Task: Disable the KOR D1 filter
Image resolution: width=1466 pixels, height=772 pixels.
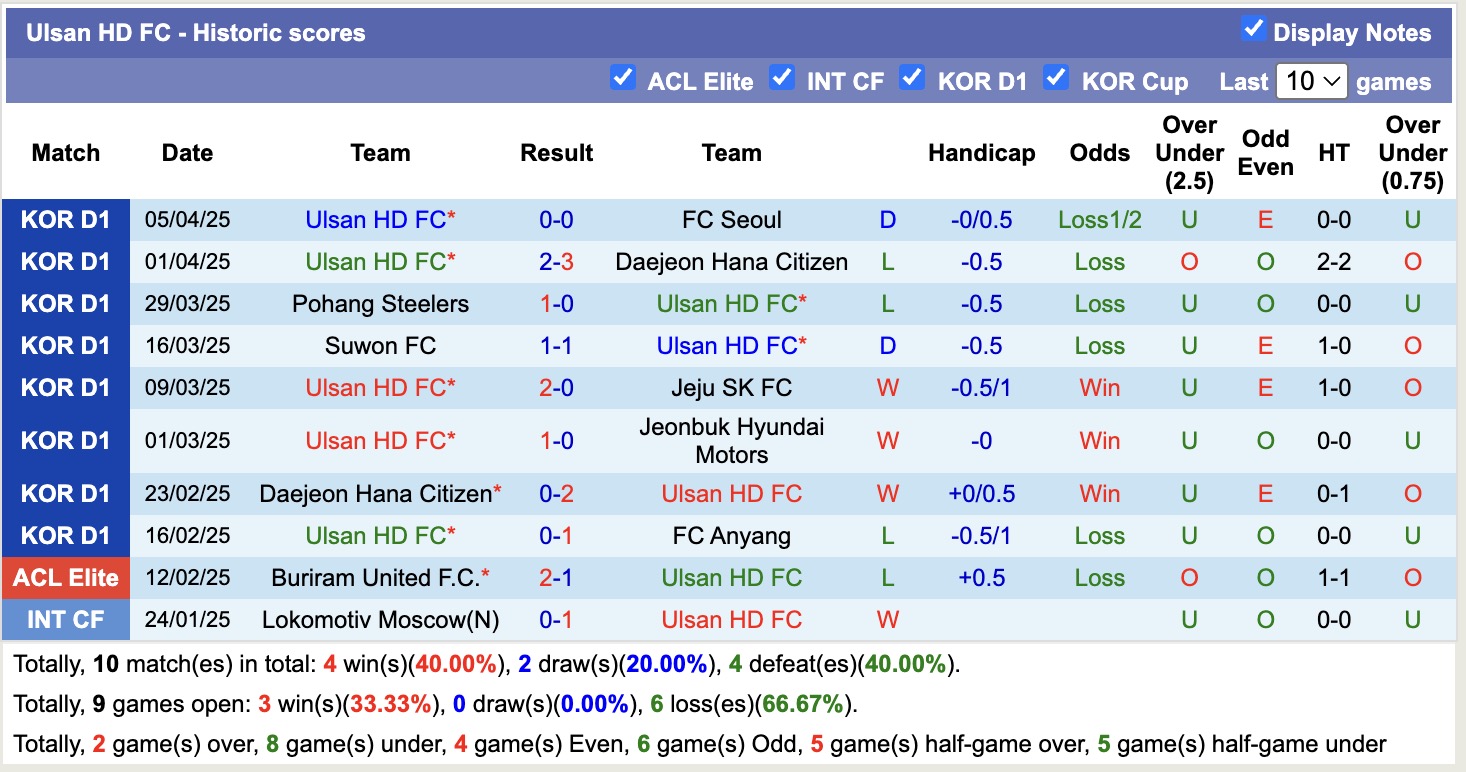Action: pyautogui.click(x=912, y=77)
